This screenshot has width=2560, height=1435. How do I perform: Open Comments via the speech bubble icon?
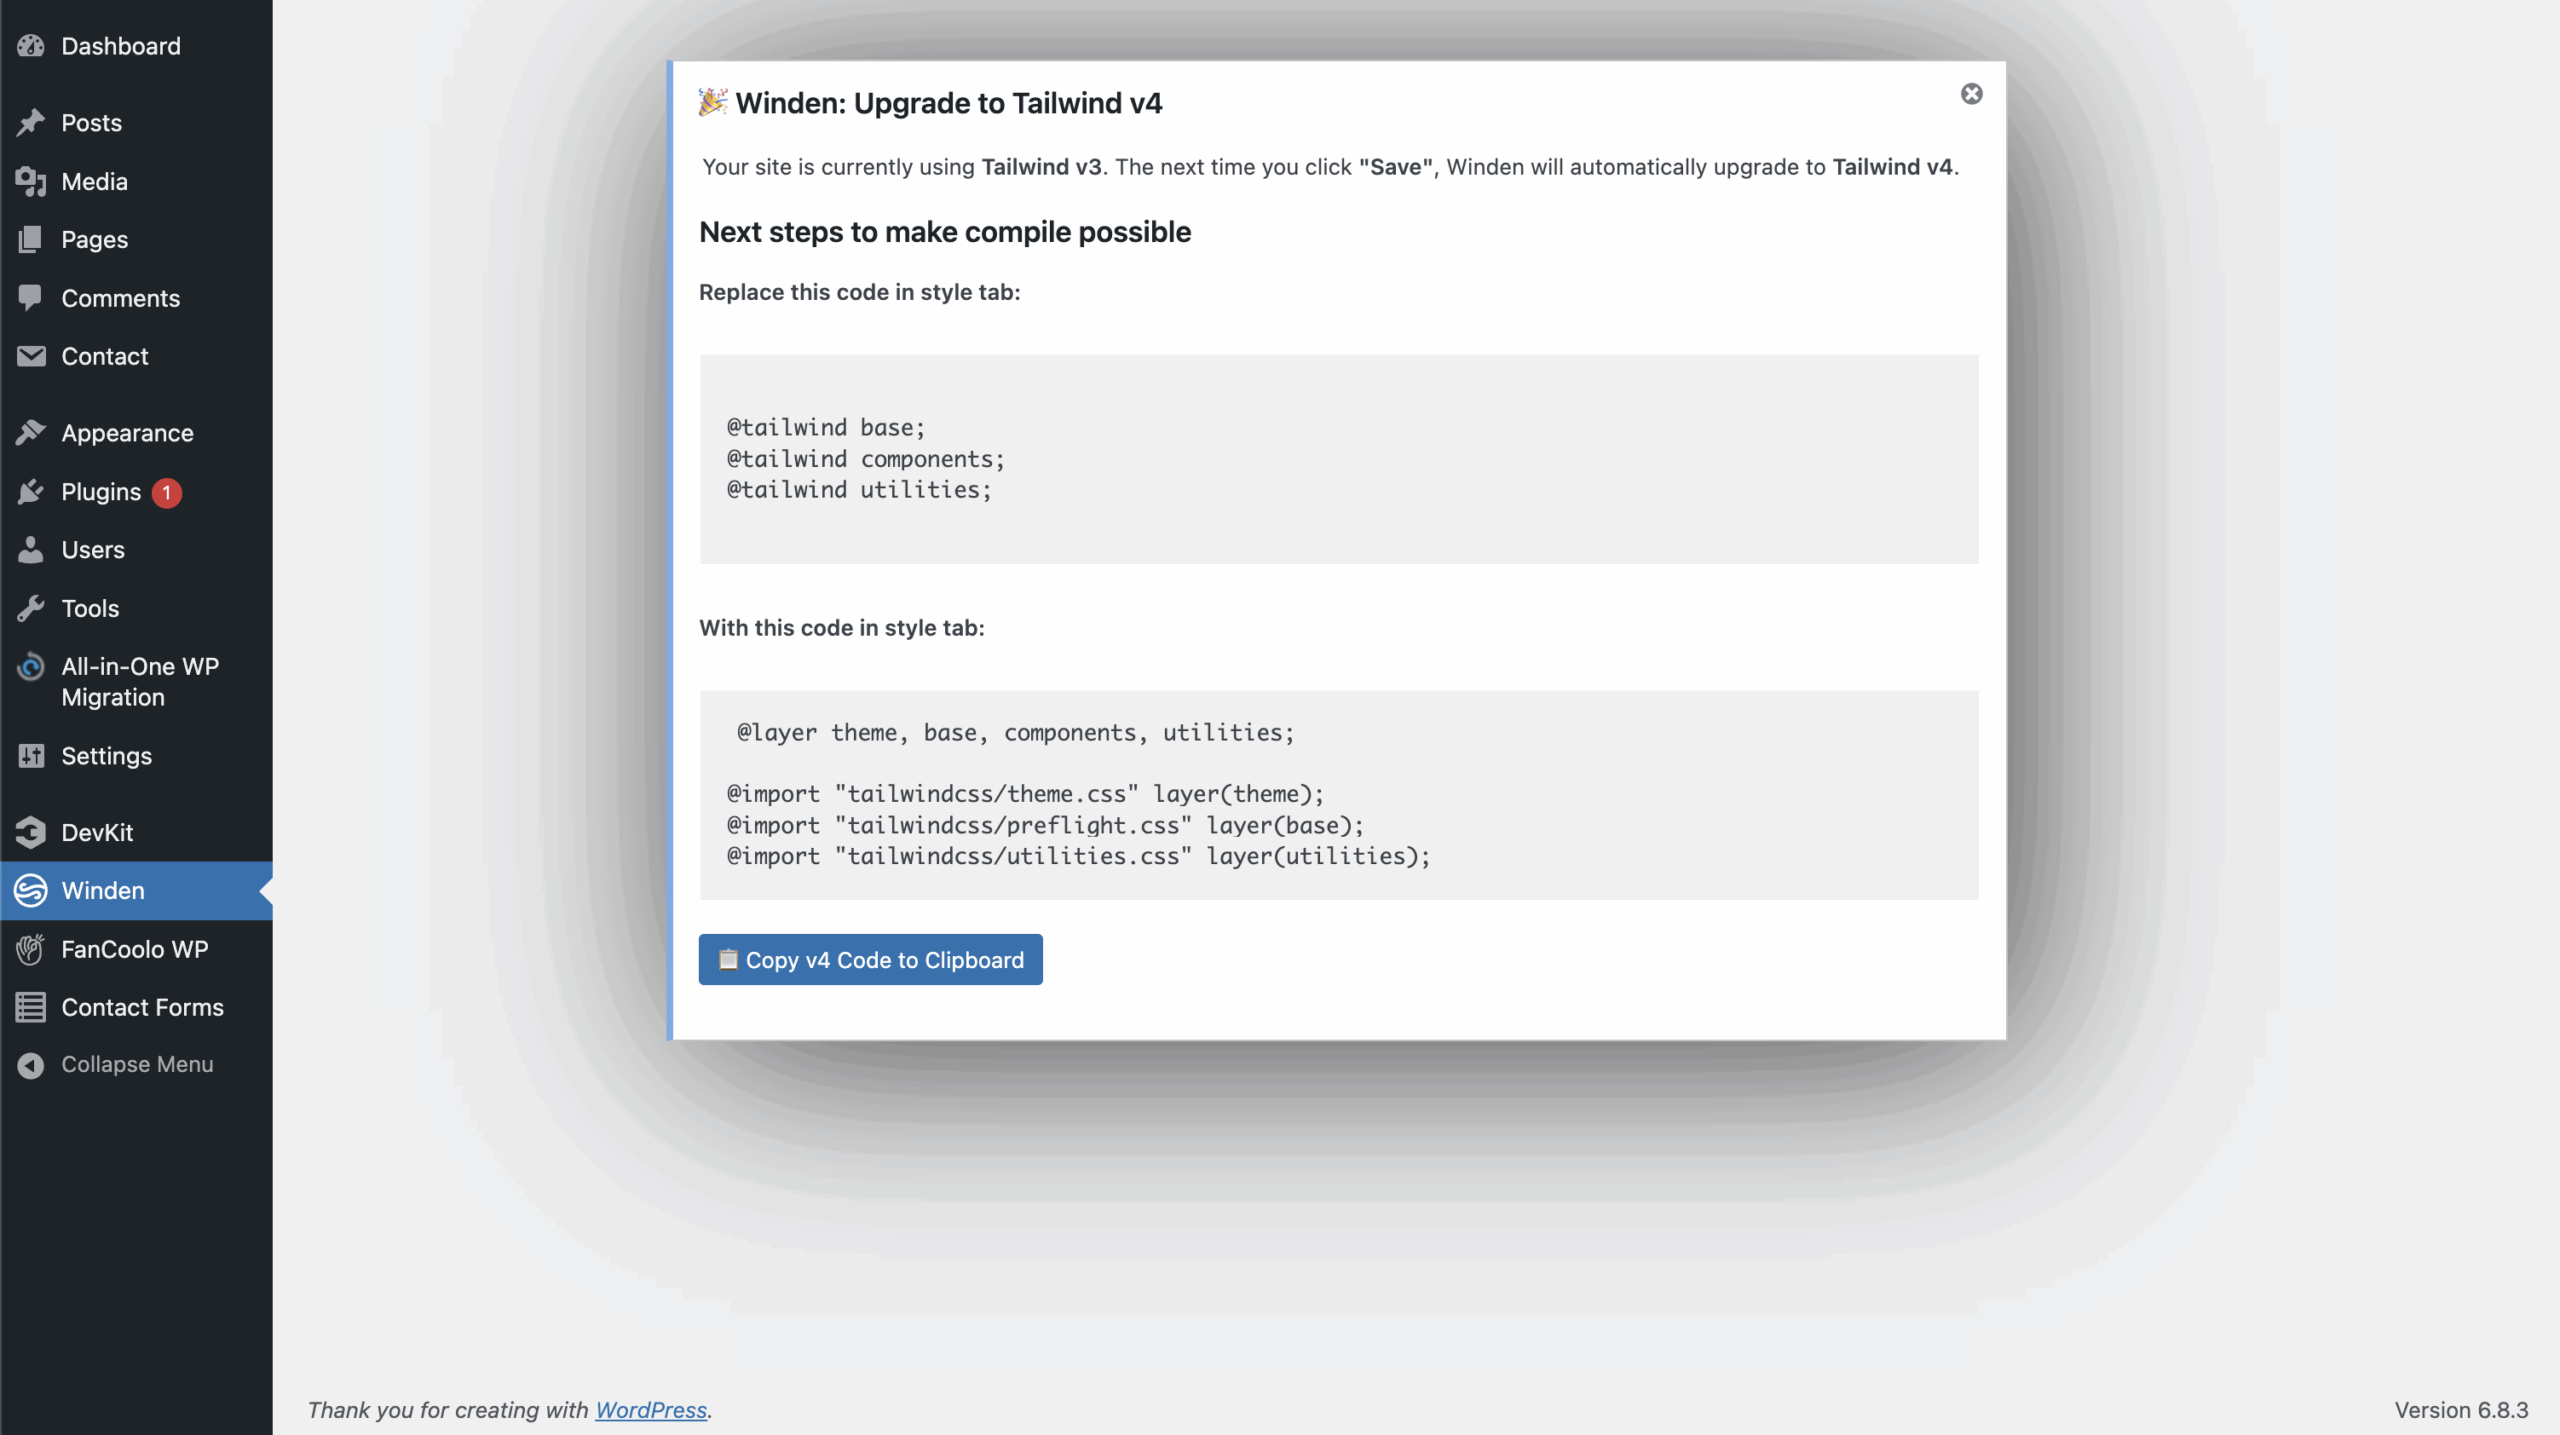pos(31,297)
